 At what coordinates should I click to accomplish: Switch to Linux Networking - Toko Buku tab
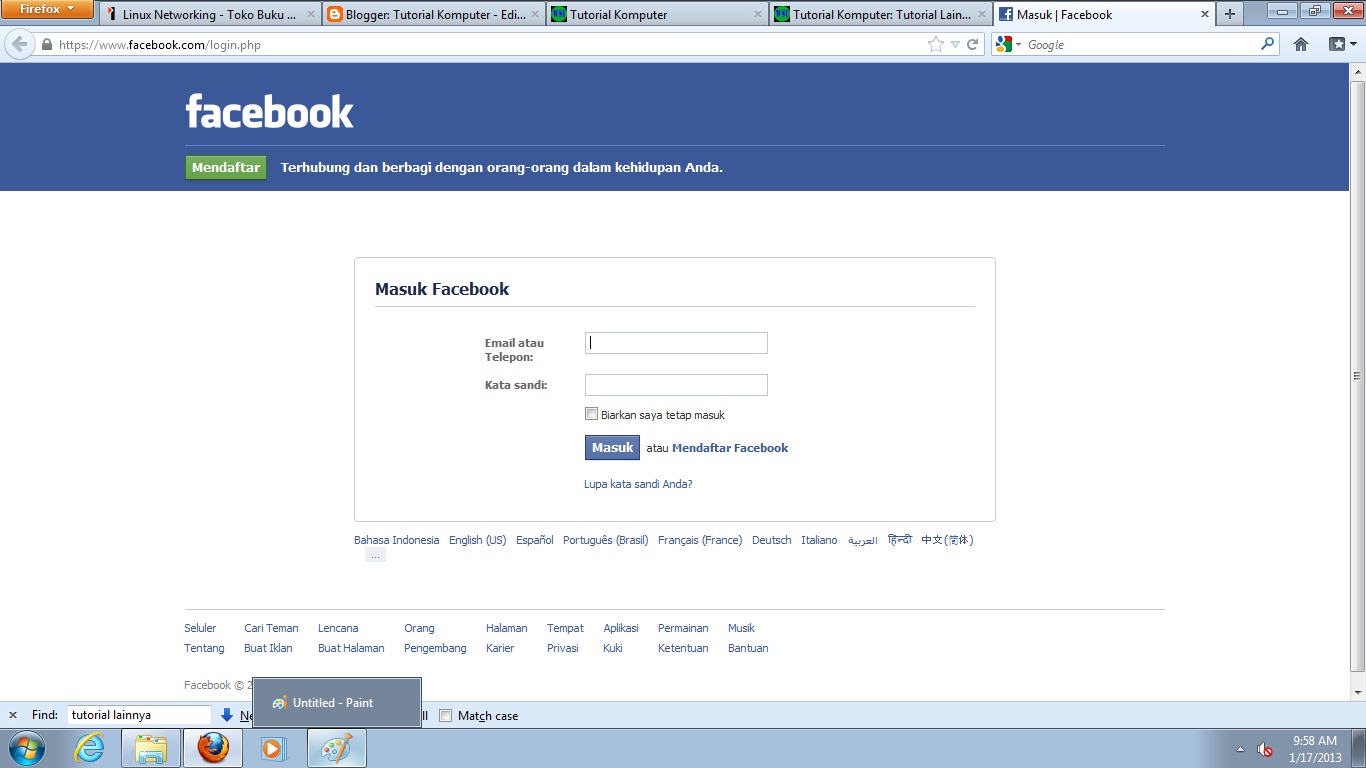(210, 14)
